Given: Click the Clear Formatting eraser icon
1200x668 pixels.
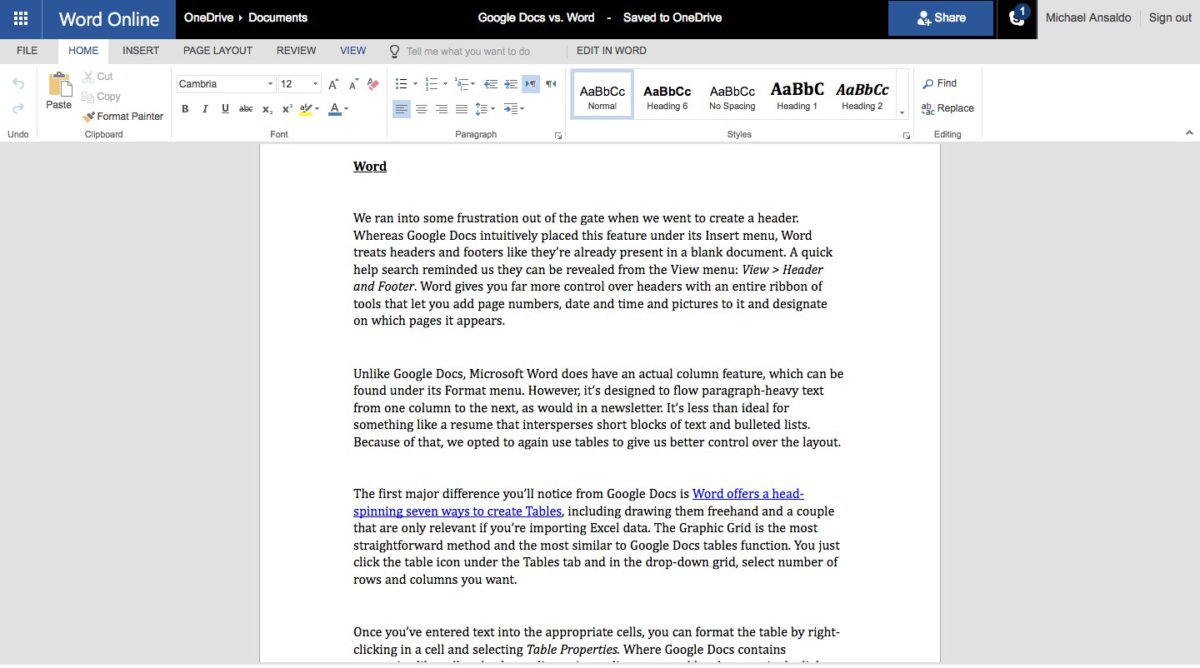Looking at the screenshot, I should (x=373, y=84).
